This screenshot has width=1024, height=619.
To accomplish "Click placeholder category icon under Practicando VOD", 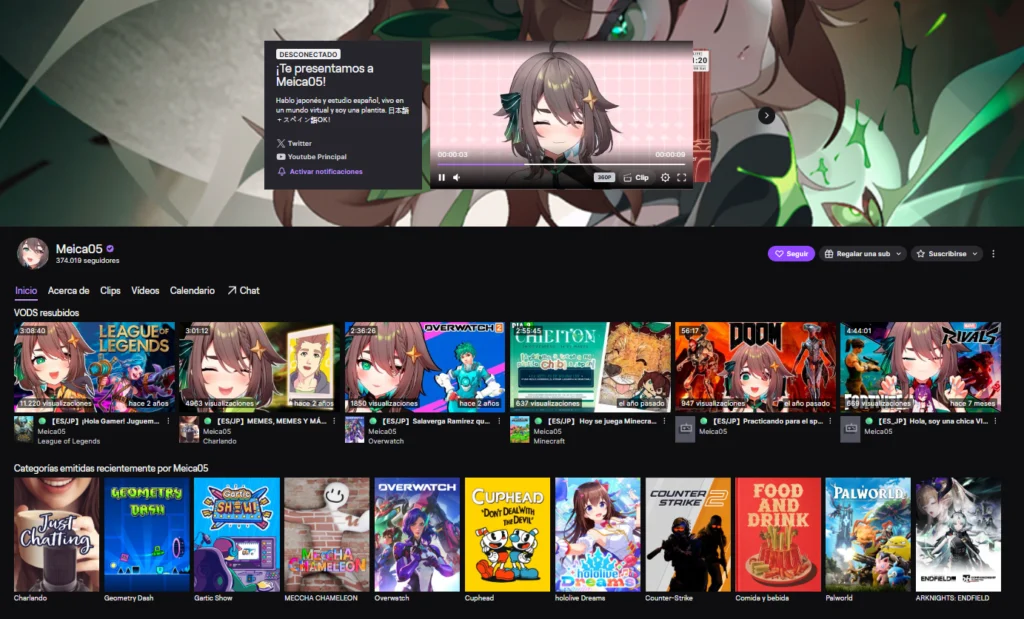I will tap(685, 430).
